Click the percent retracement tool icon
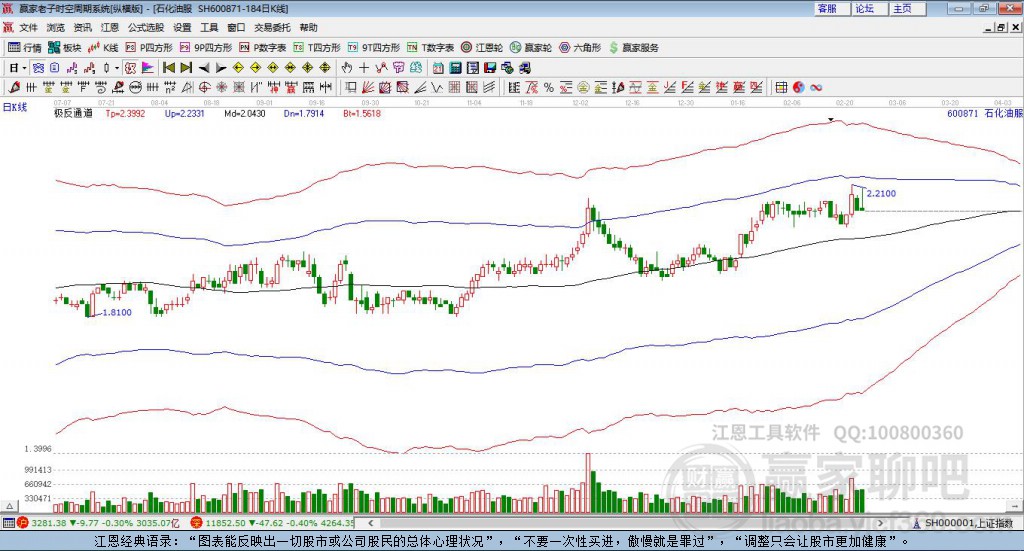Viewport: 1024px width, 551px height. 549,87
